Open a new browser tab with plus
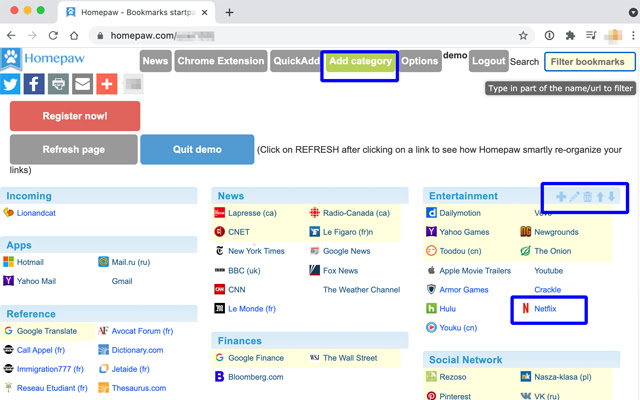Screen dimensions: 640x400 [x=229, y=12]
